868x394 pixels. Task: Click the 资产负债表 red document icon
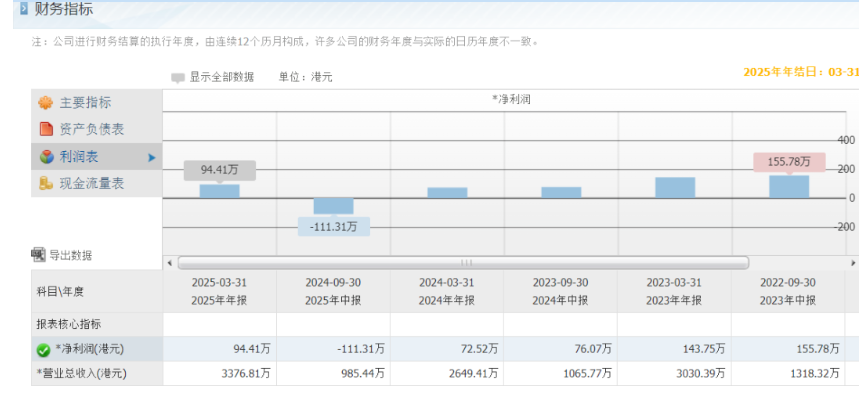pos(46,129)
